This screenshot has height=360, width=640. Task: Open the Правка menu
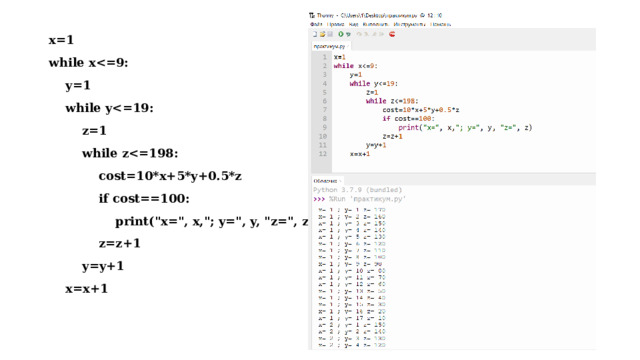pyautogui.click(x=336, y=24)
